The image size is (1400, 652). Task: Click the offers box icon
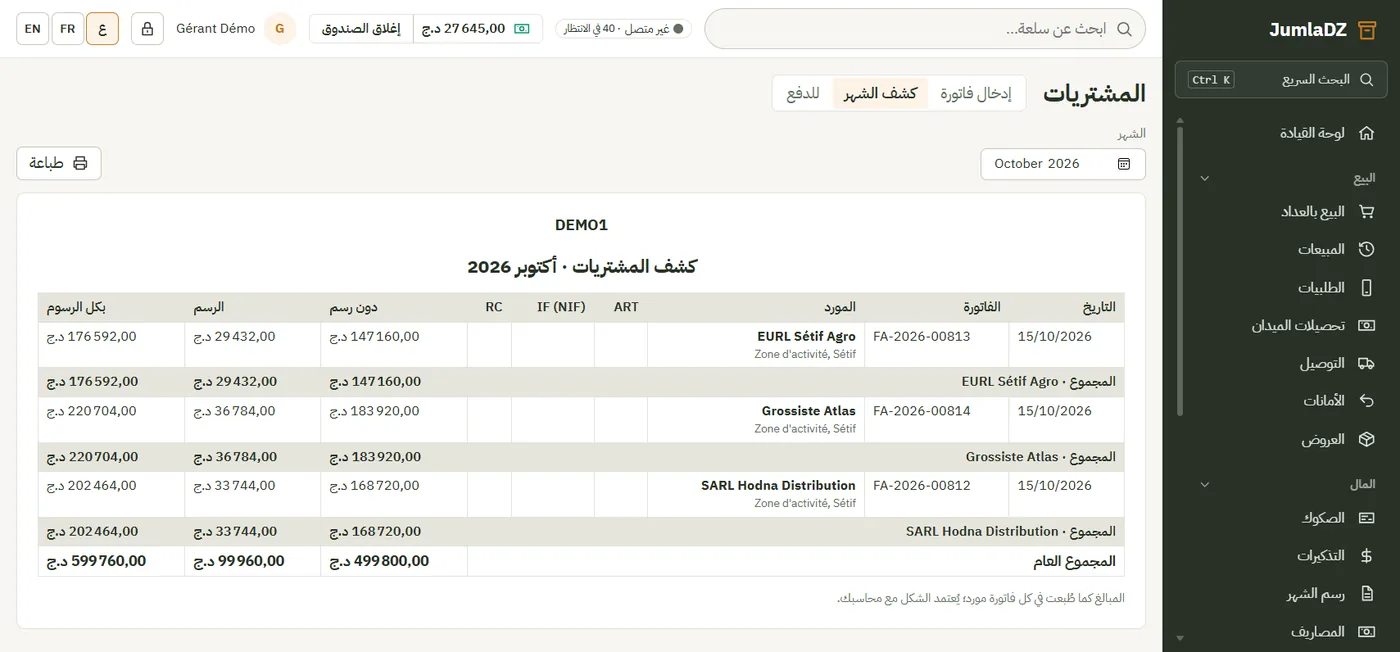(x=1366, y=439)
